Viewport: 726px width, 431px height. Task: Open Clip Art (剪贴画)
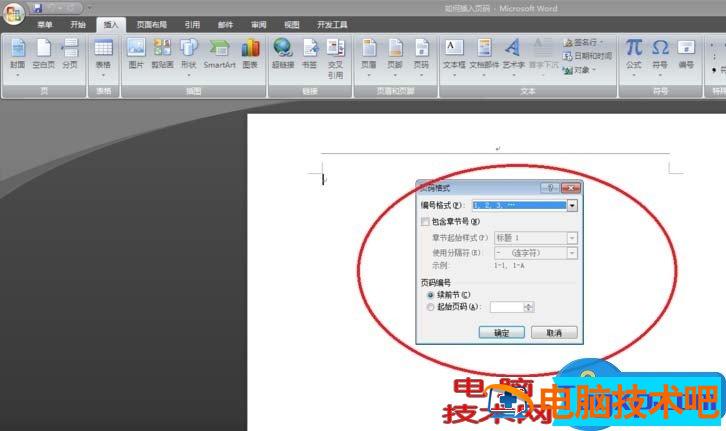pos(162,55)
